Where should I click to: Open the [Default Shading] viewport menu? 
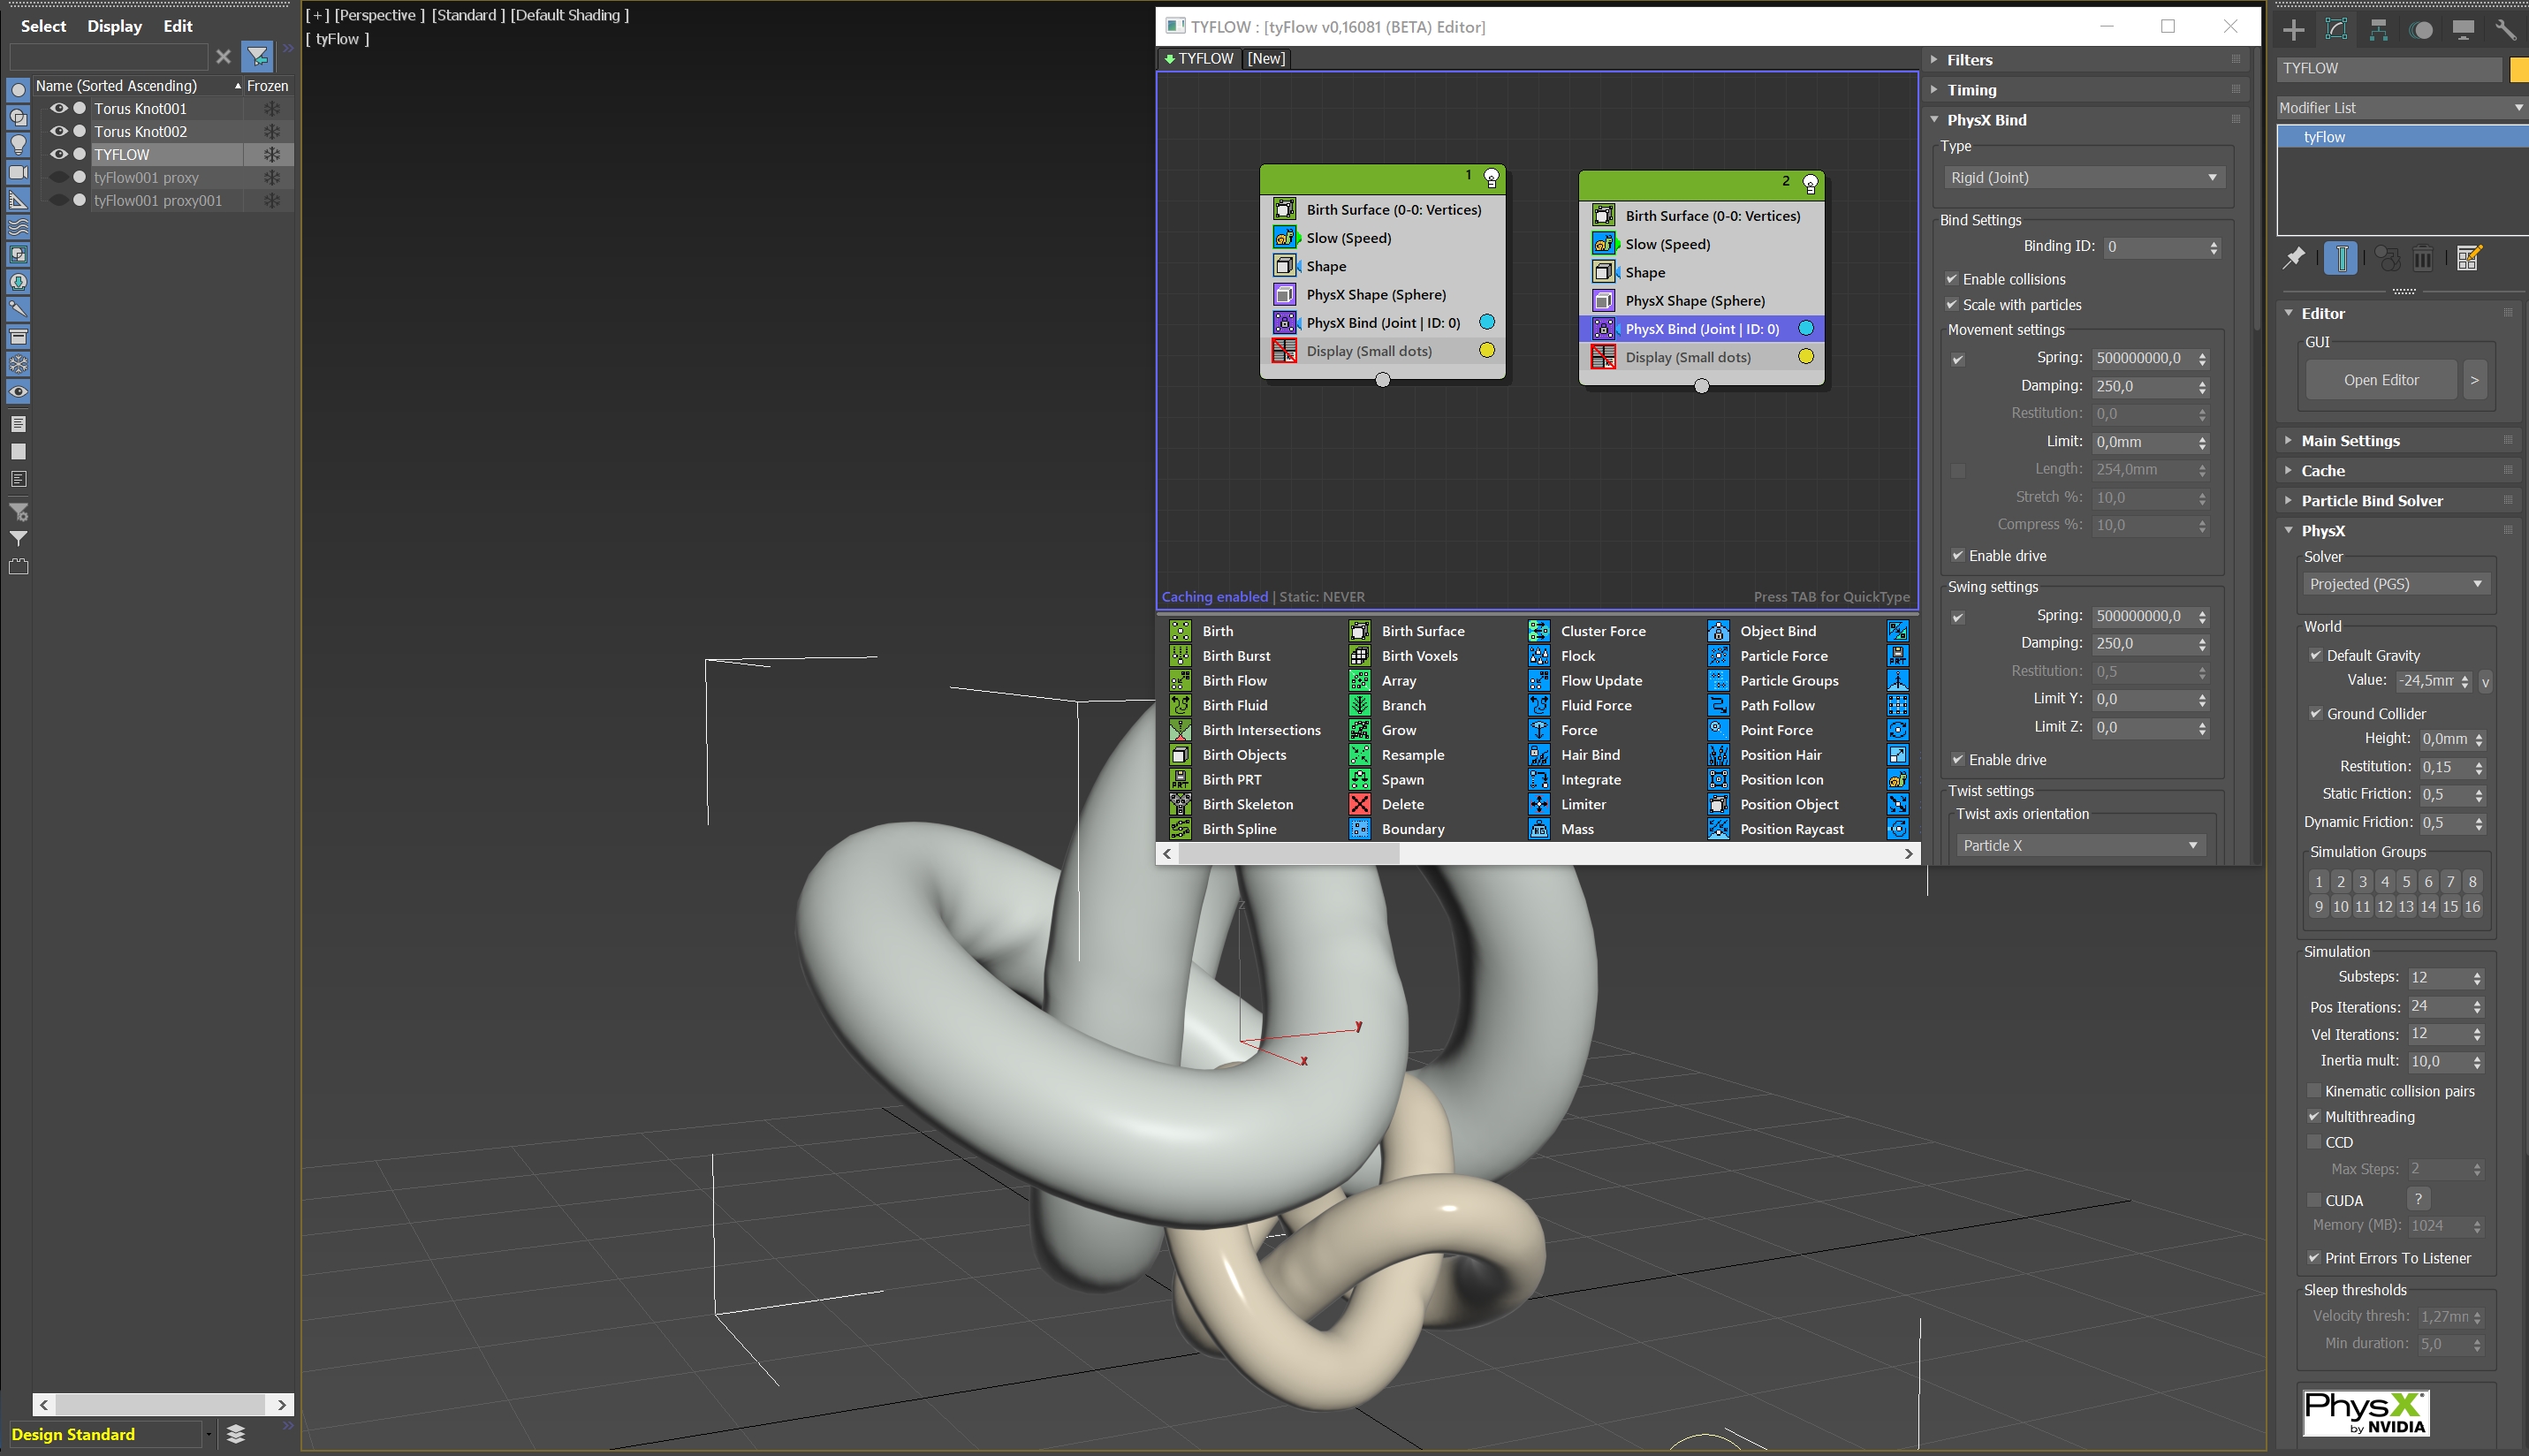tap(569, 15)
